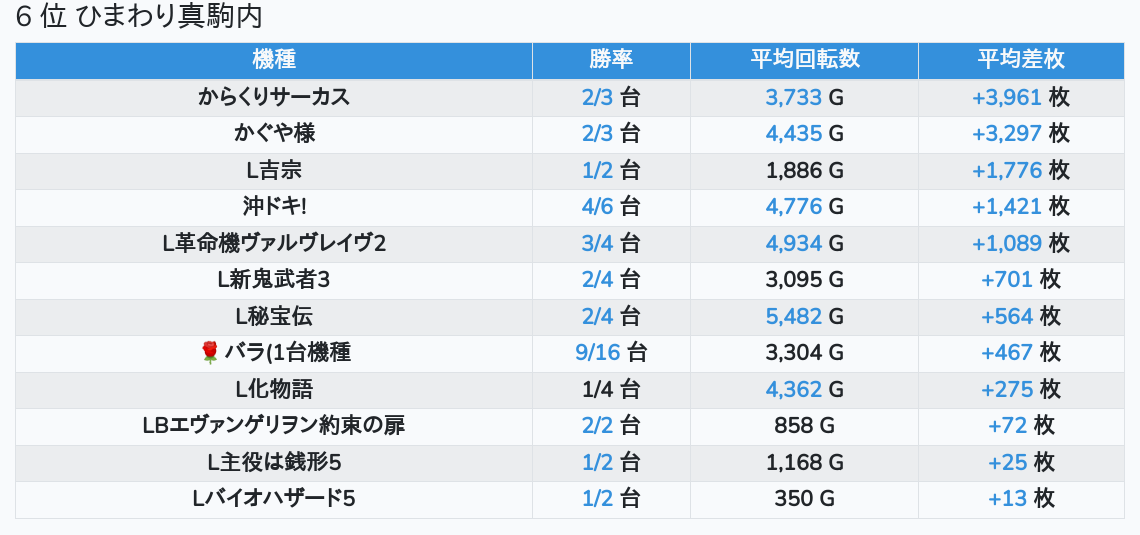The image size is (1140, 535).
Task: Click the L吉宗 machine name
Action: (x=274, y=170)
